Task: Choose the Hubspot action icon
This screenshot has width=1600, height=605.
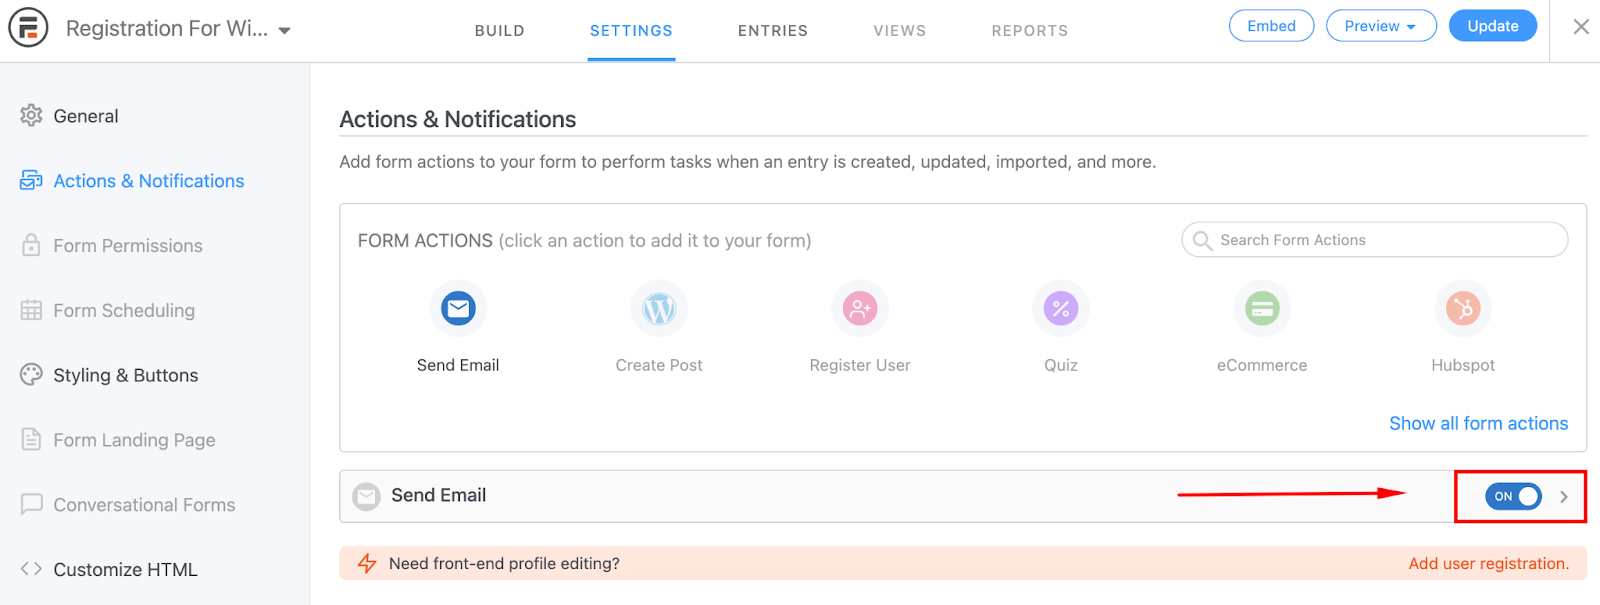Action: tap(1463, 308)
